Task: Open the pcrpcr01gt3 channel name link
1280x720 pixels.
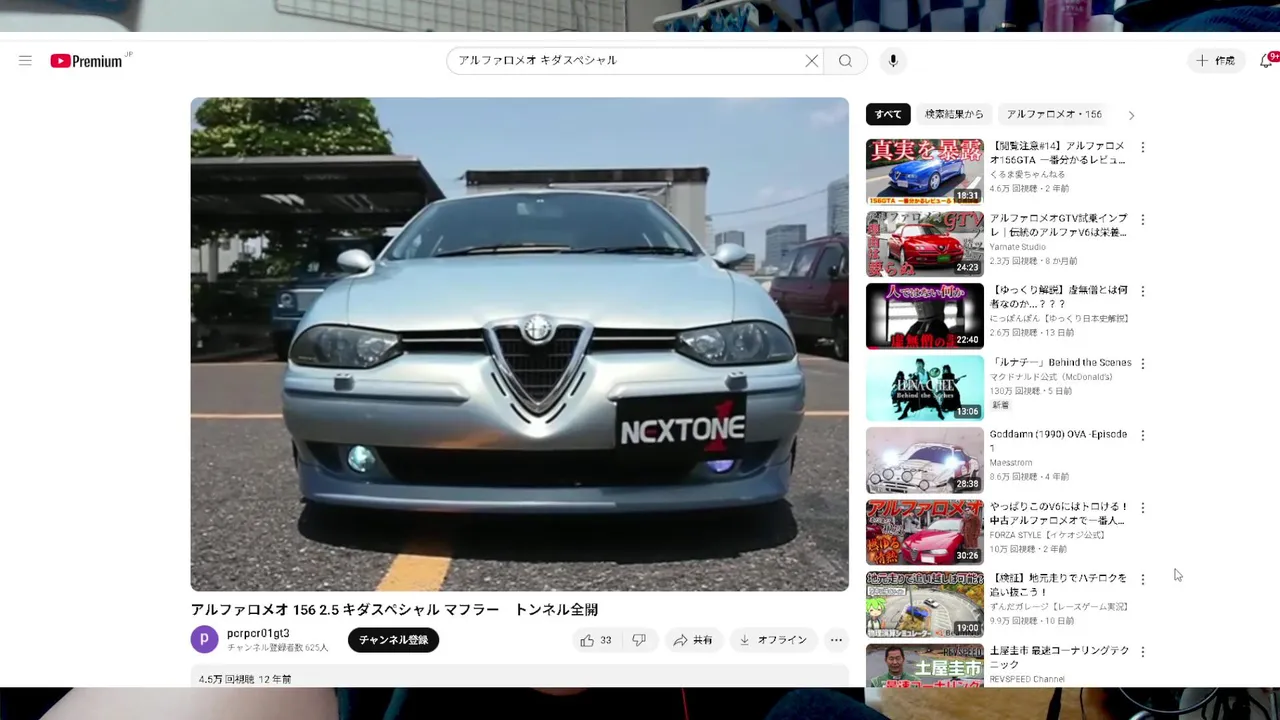Action: [x=258, y=633]
